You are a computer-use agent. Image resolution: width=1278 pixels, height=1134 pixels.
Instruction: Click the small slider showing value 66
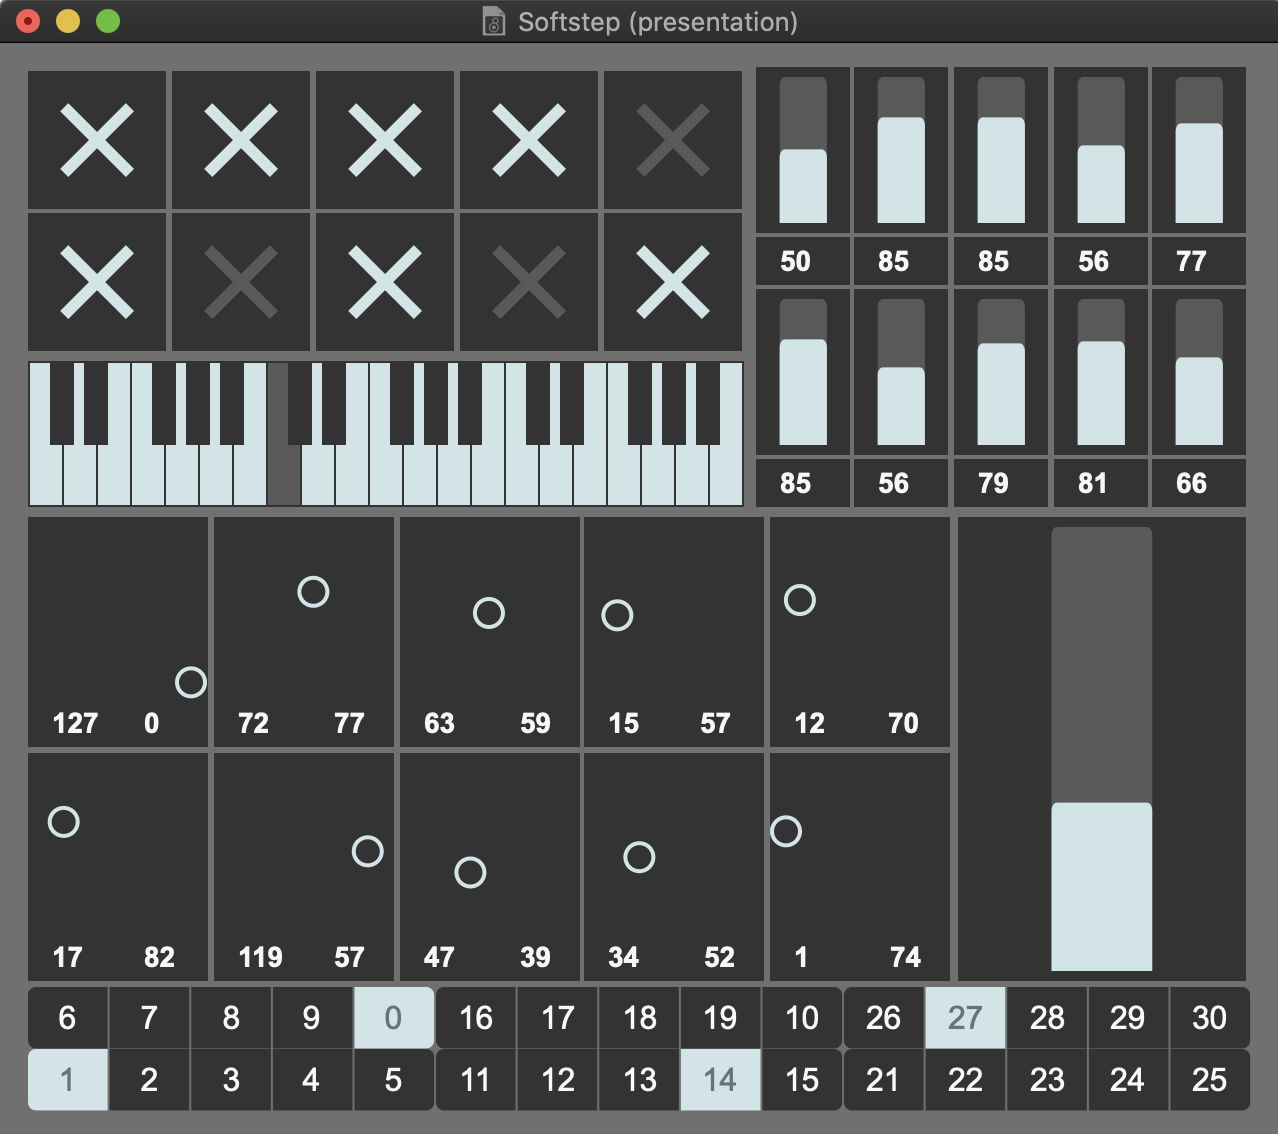[x=1199, y=373]
